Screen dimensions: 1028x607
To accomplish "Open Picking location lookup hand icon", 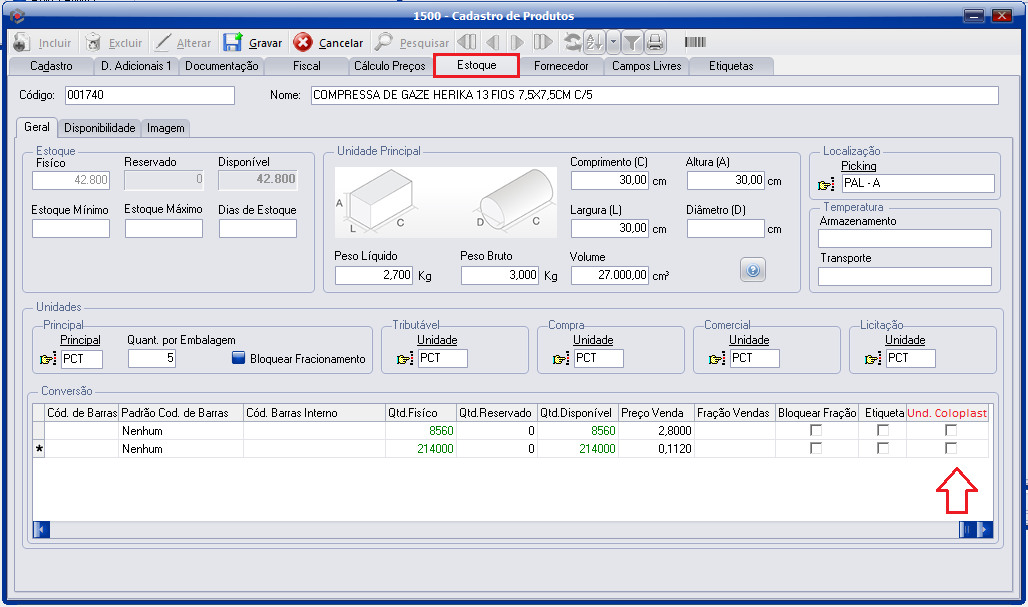I will [x=826, y=185].
